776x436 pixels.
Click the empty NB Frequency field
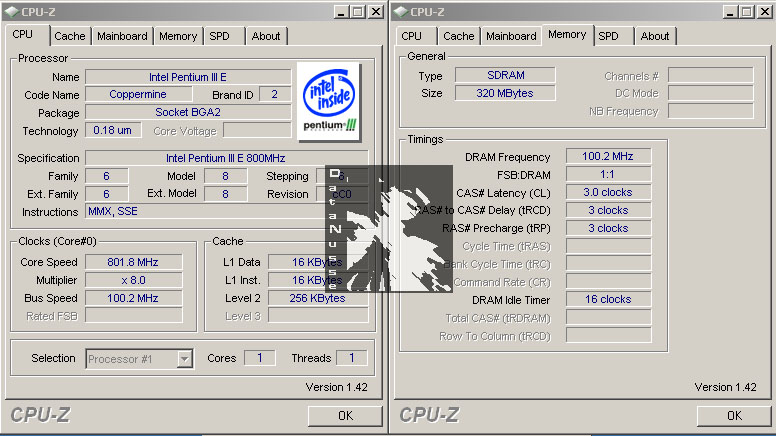click(711, 111)
